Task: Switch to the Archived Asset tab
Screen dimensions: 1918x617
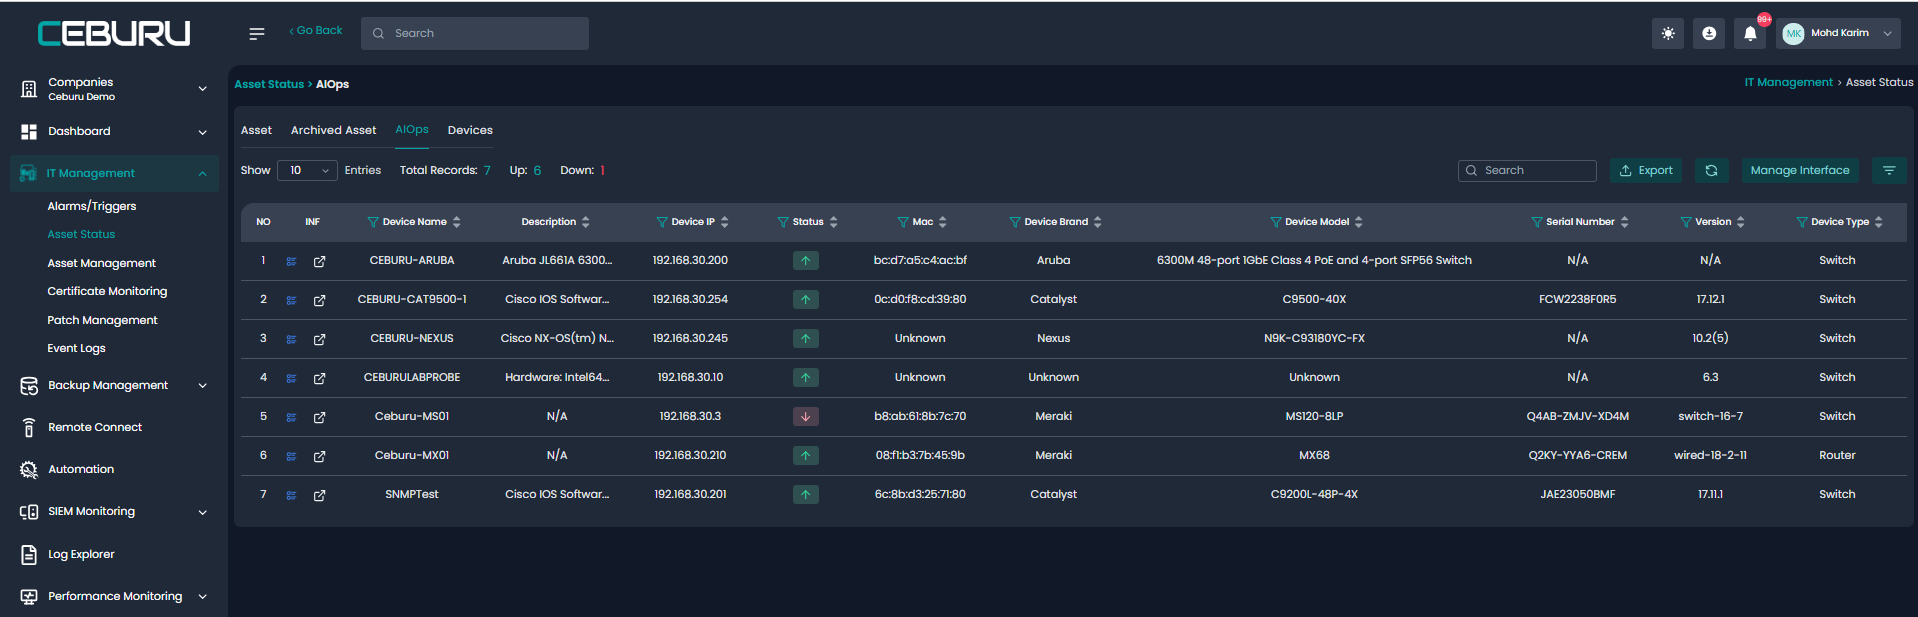Action: (x=333, y=131)
